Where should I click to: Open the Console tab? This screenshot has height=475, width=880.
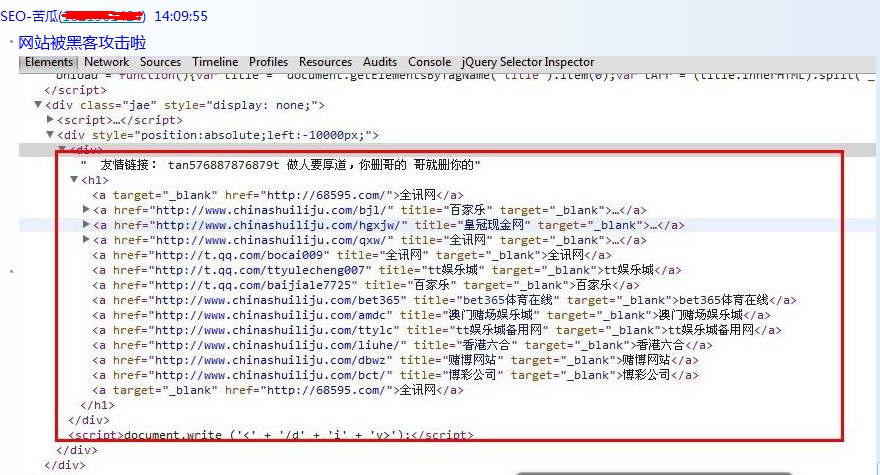(x=429, y=62)
